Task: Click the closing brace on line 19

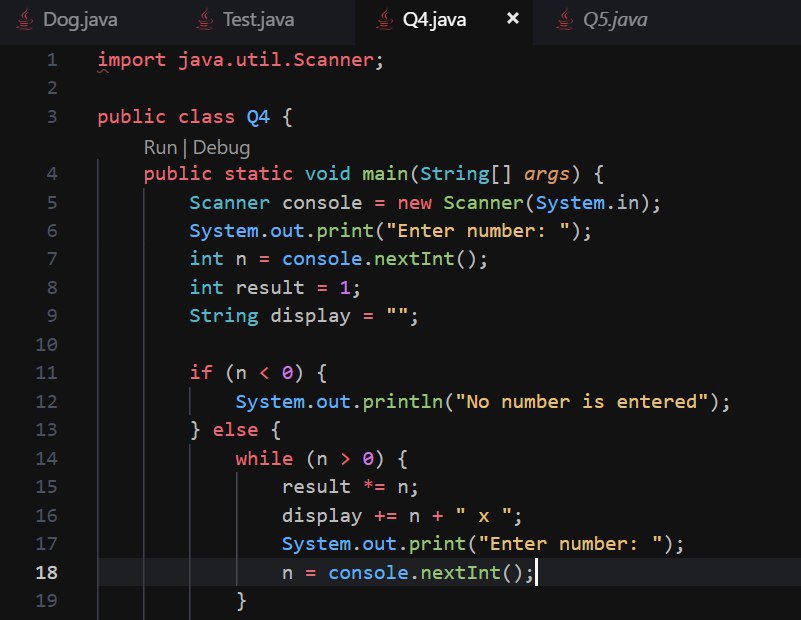Action: [241, 601]
